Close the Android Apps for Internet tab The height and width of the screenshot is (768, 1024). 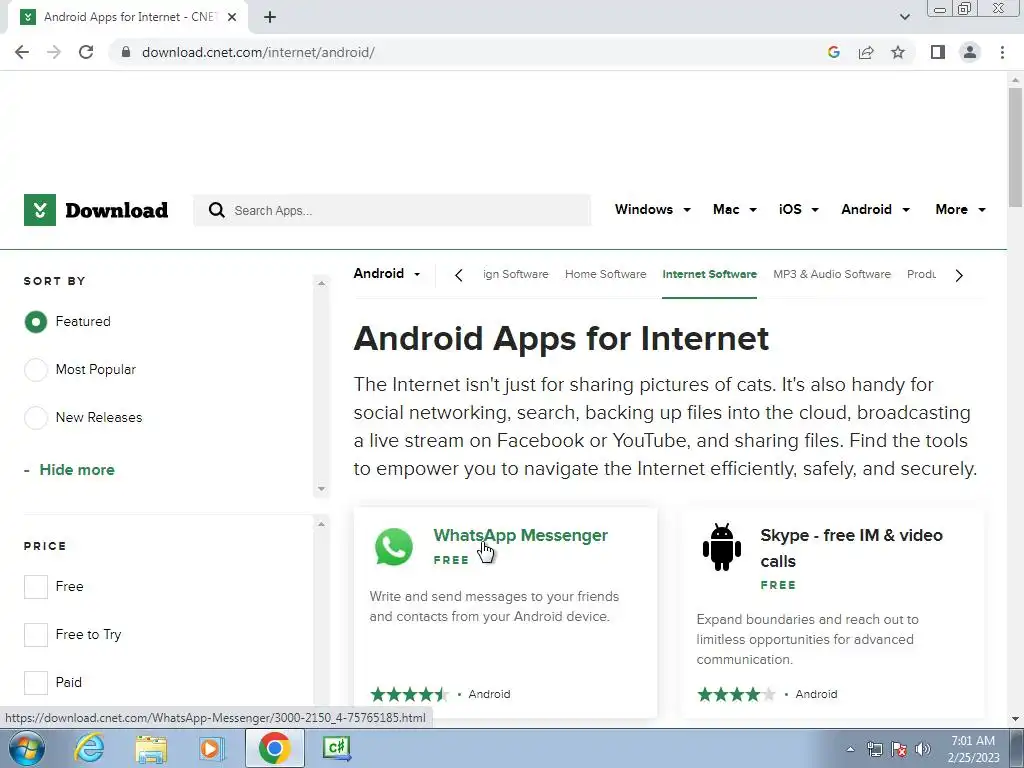[x=232, y=17]
